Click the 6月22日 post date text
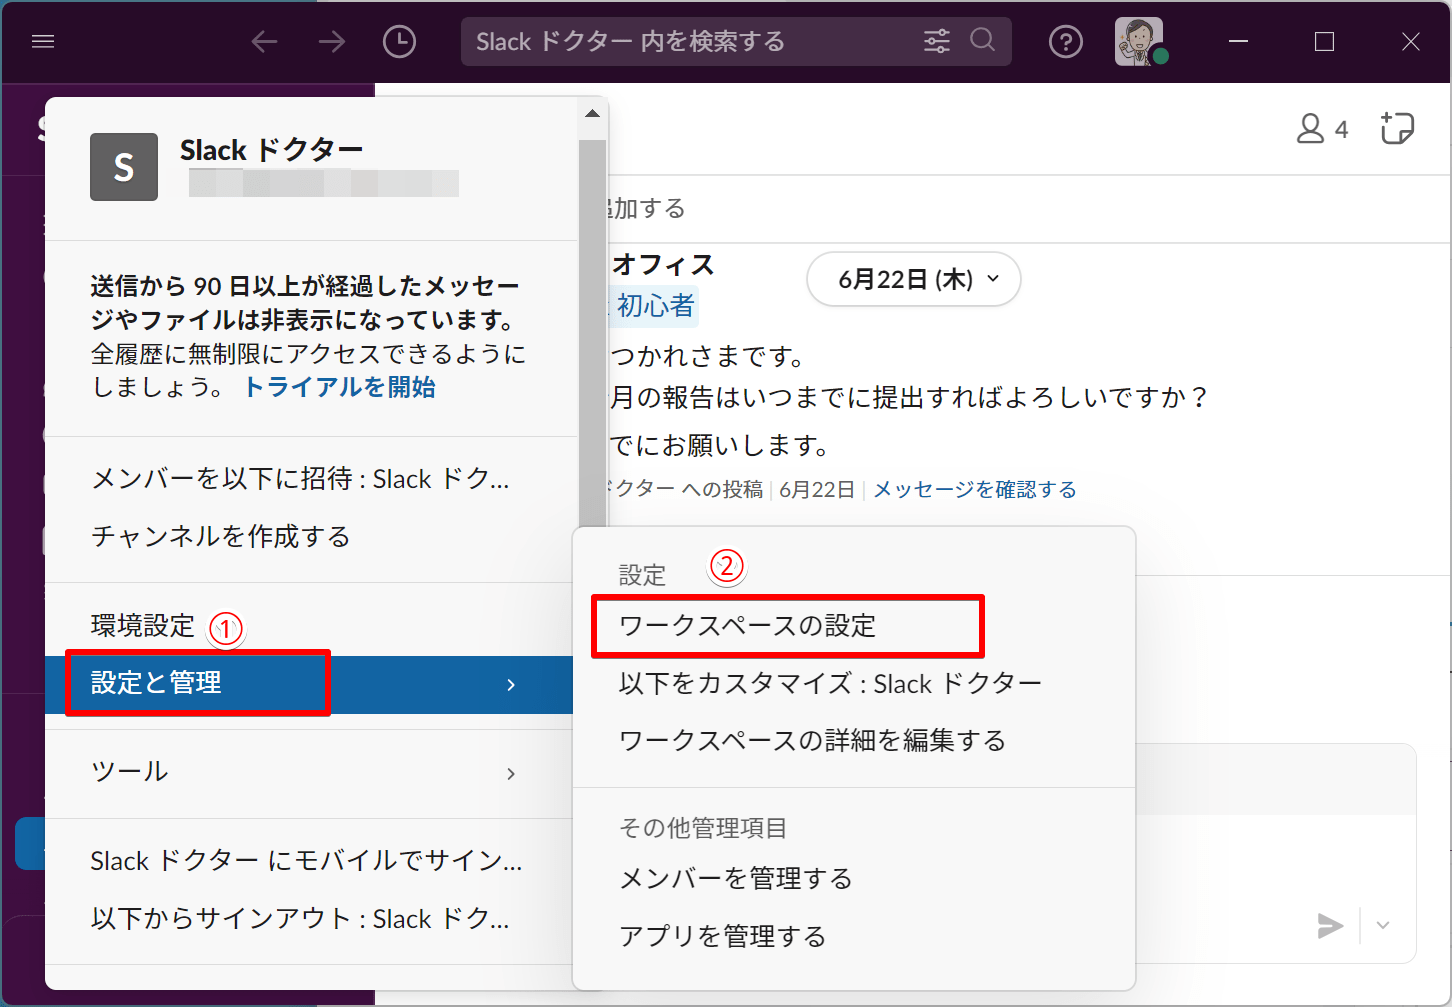This screenshot has width=1452, height=1007. (817, 490)
